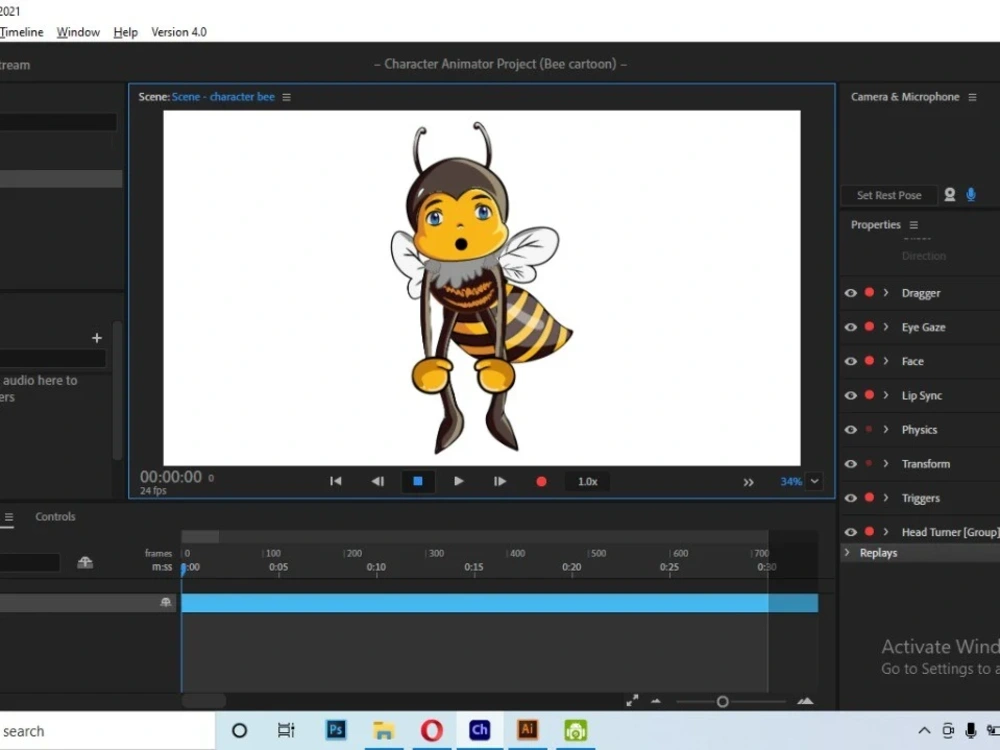The height and width of the screenshot is (750, 1000).
Task: Expand the Head Turner [Group] chevron
Action: click(886, 531)
